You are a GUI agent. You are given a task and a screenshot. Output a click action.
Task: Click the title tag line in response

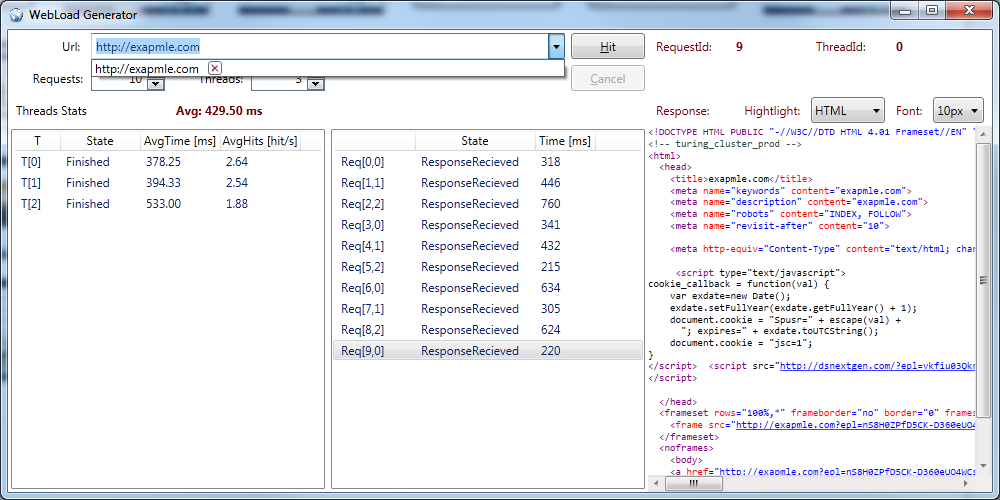[741, 179]
